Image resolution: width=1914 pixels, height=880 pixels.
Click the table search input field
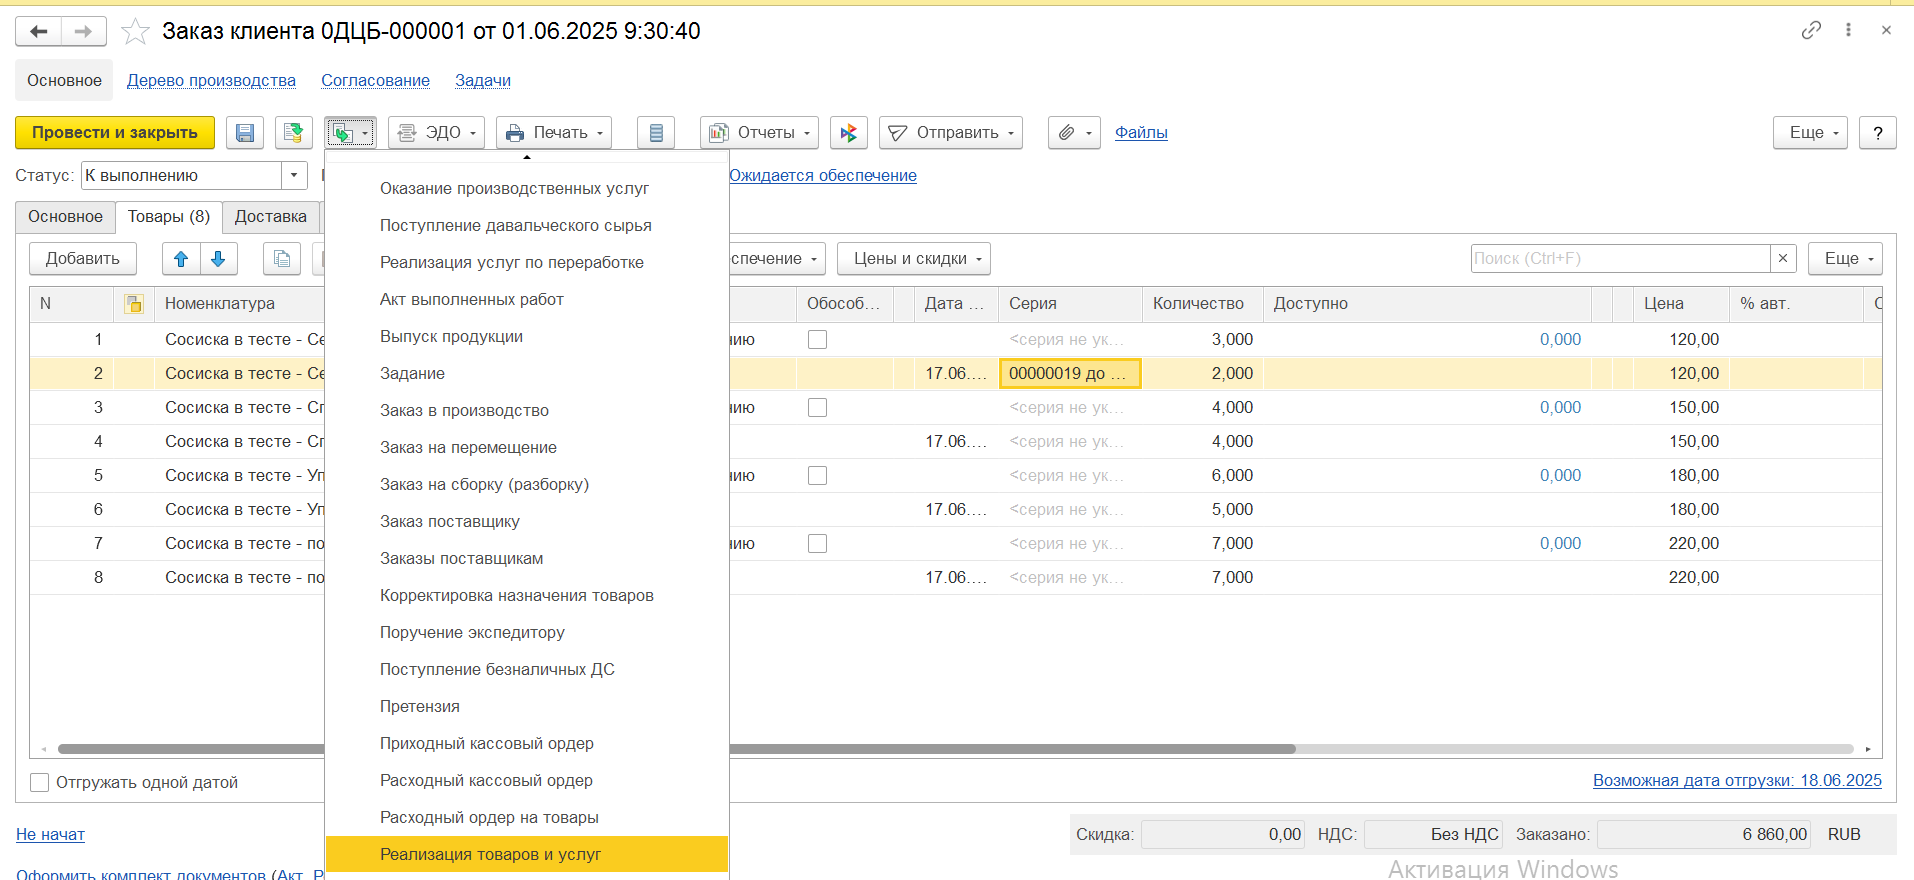(1620, 259)
